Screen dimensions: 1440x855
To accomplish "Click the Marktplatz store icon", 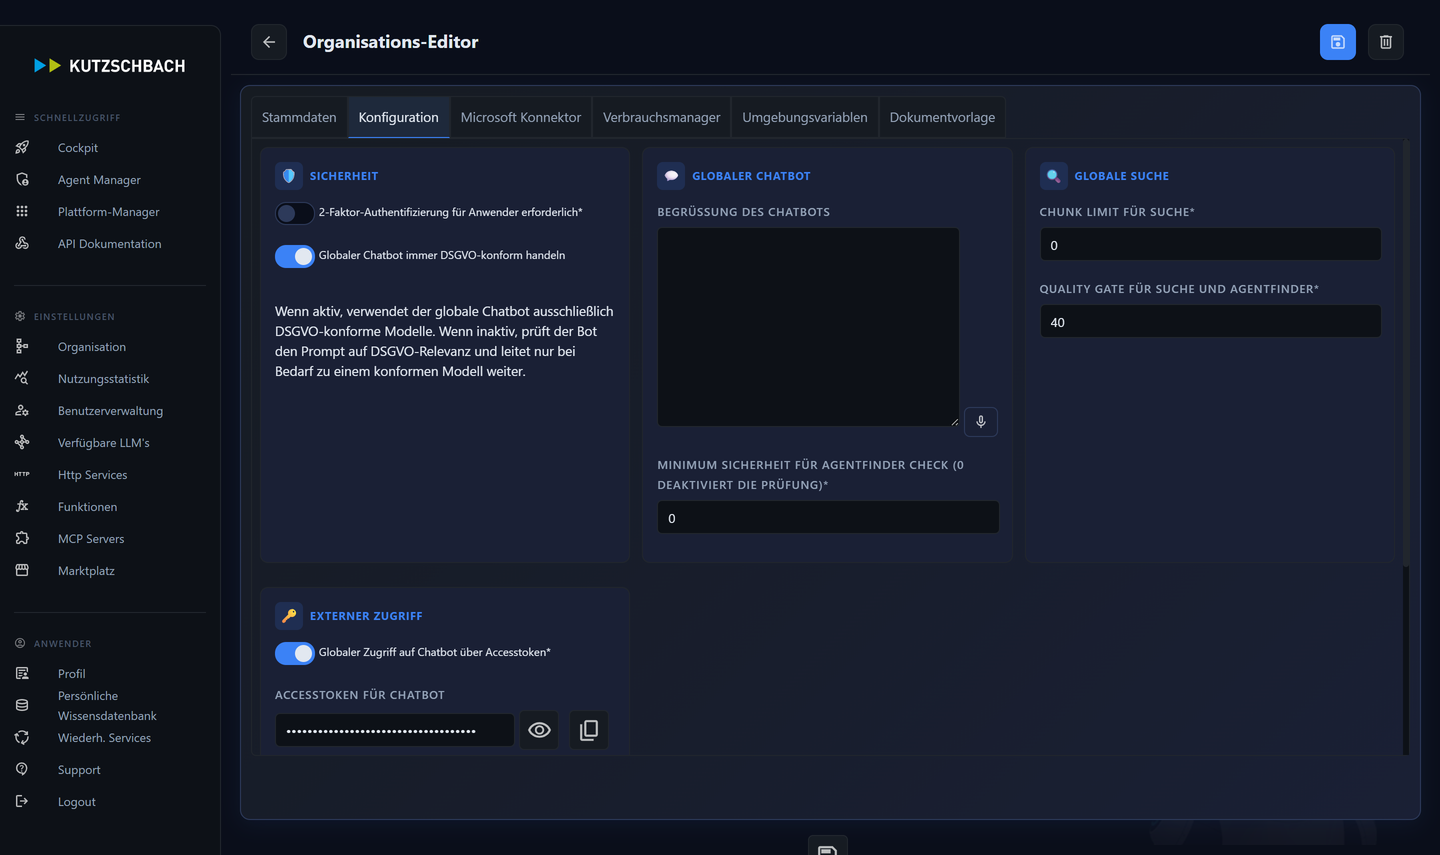I will tap(22, 570).
